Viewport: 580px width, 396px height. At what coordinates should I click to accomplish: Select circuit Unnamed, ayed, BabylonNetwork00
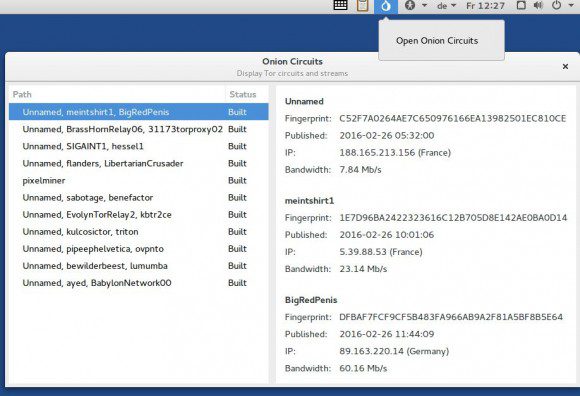pyautogui.click(x=139, y=283)
